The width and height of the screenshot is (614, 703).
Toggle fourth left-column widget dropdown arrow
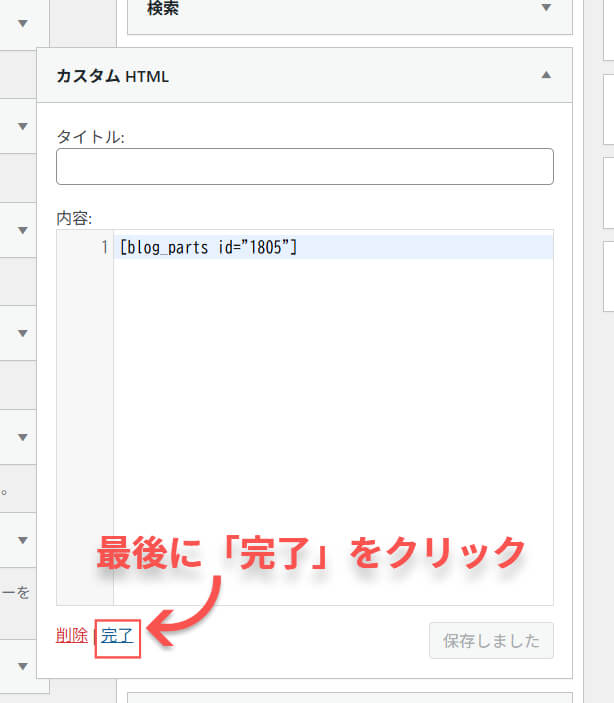pyautogui.click(x=22, y=333)
